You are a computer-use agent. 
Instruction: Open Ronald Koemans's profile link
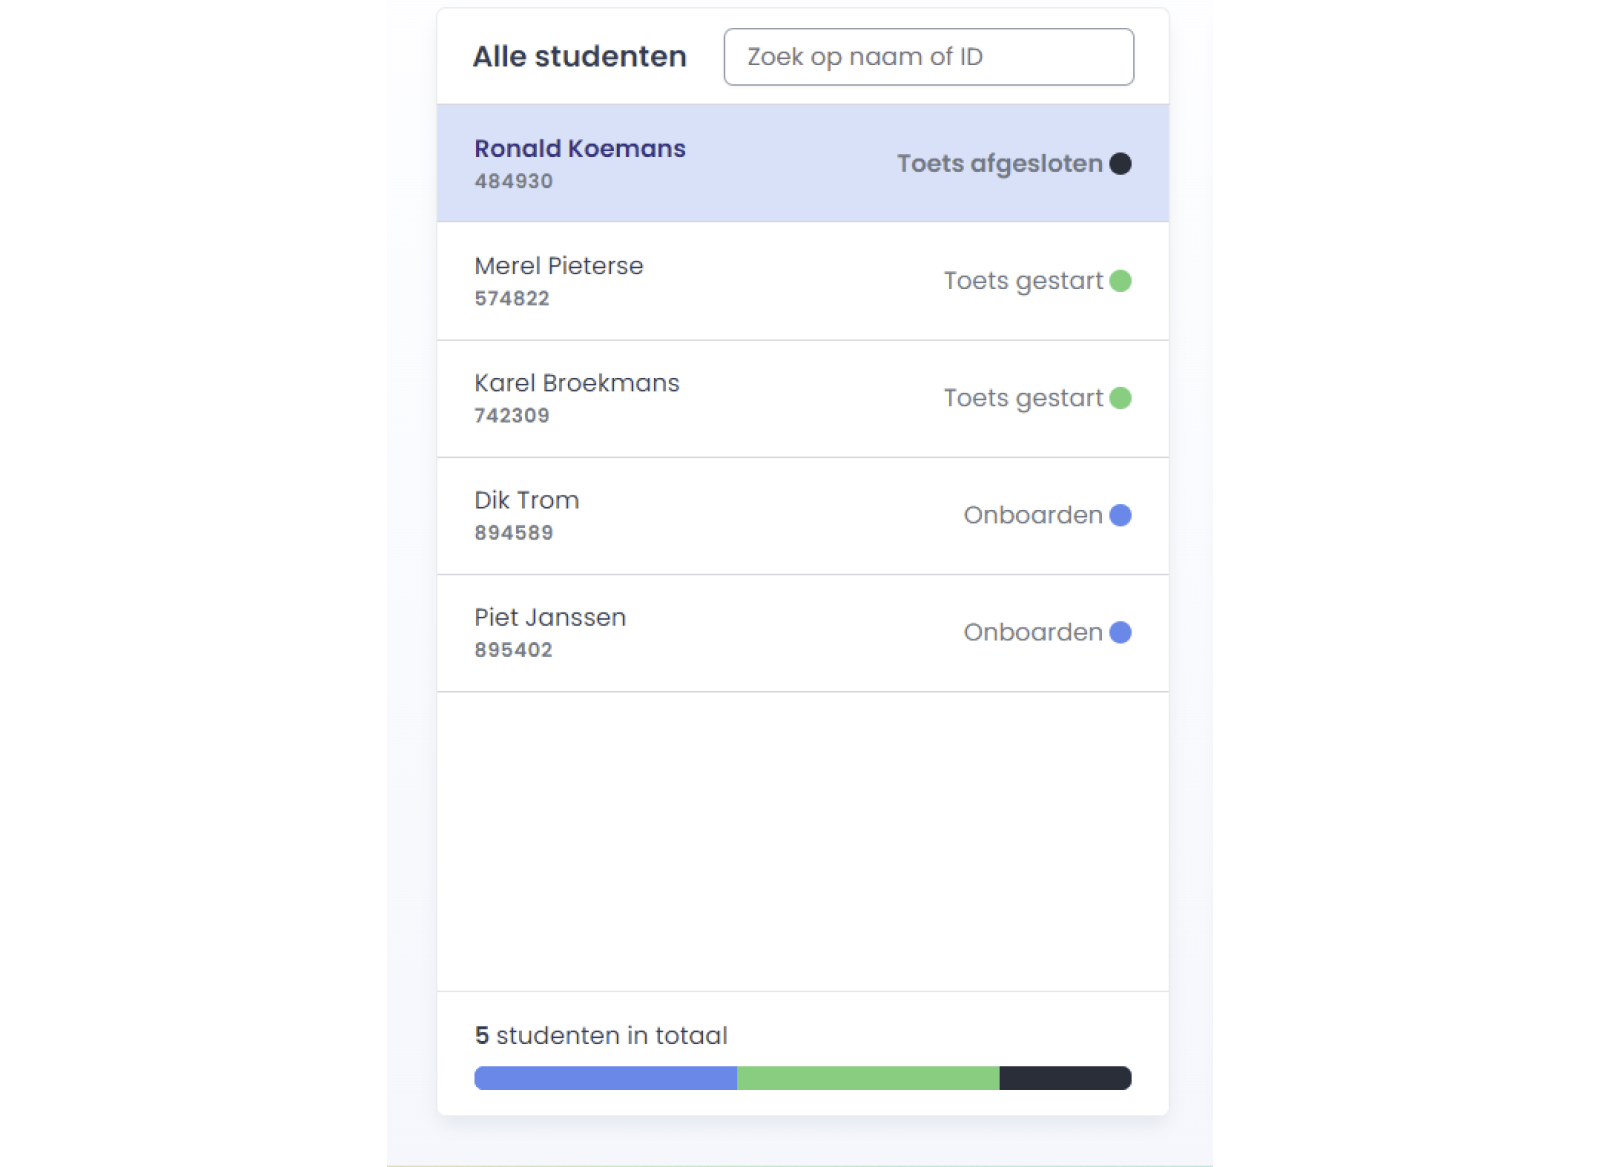(x=580, y=148)
